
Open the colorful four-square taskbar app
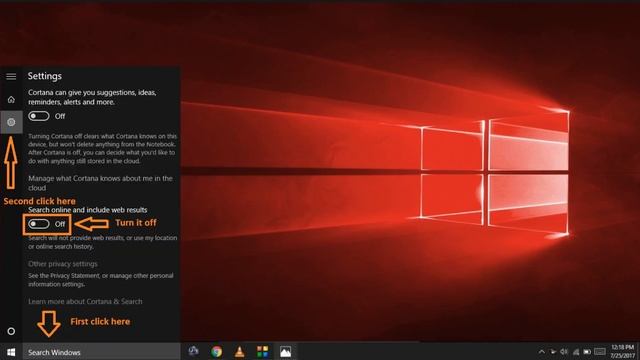pos(262,351)
